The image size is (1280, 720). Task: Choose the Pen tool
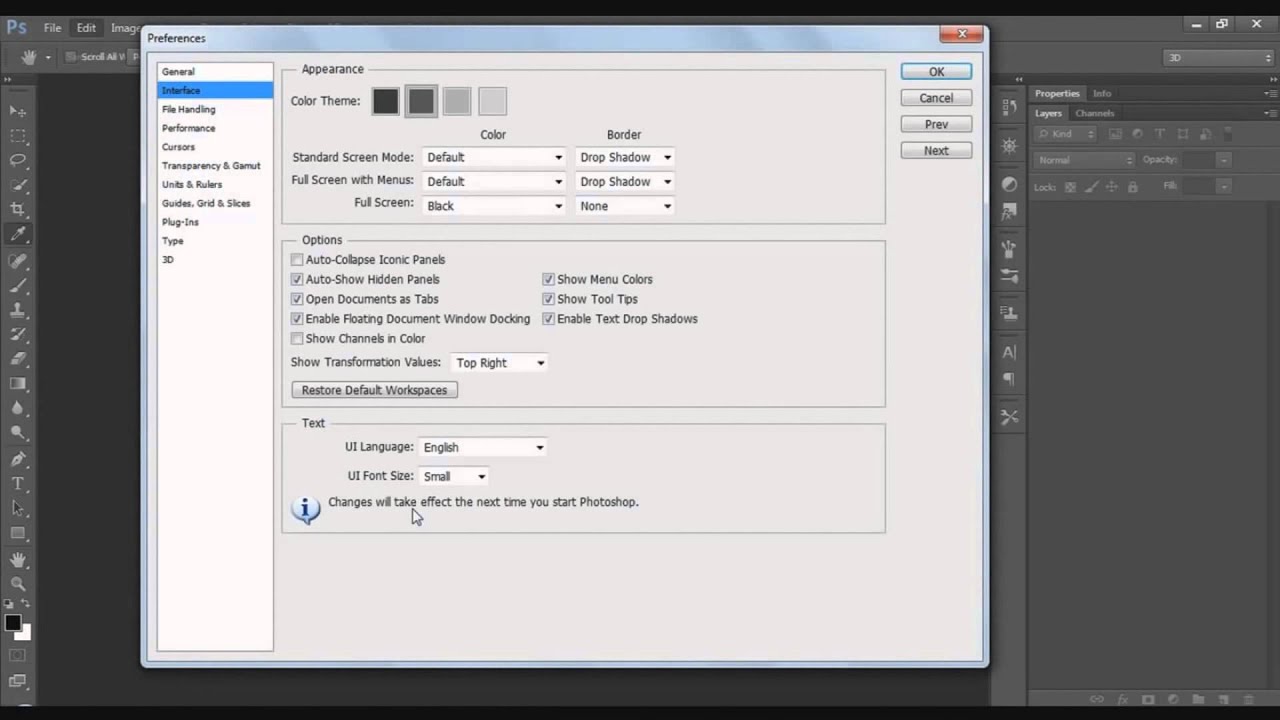(18, 459)
